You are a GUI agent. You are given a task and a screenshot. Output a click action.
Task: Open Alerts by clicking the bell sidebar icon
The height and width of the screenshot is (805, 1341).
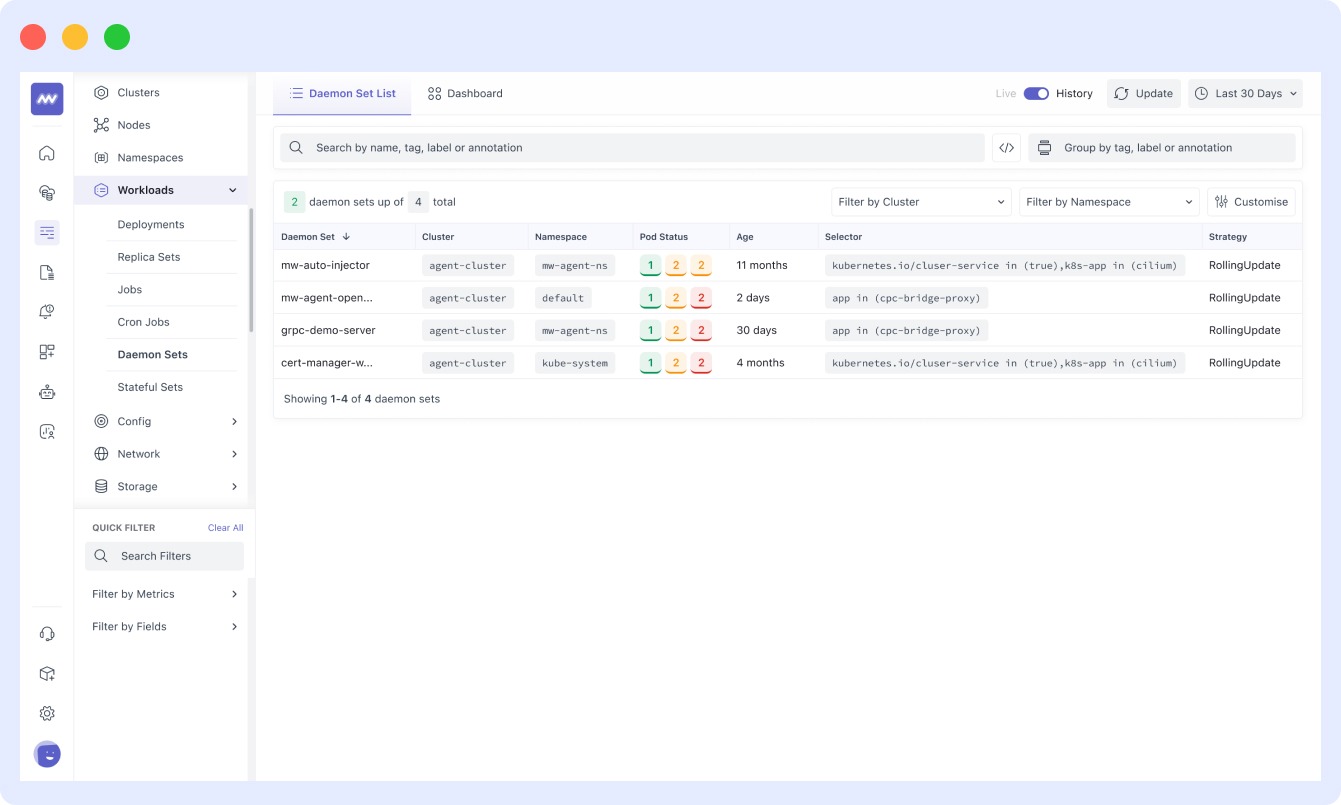click(x=46, y=311)
